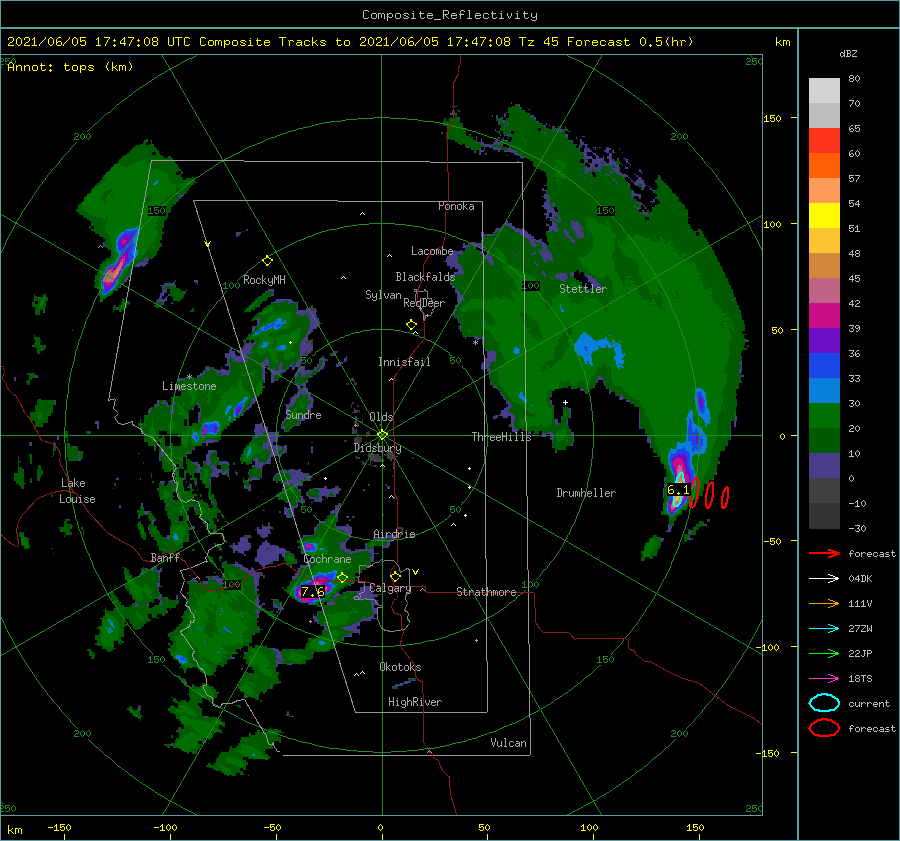The height and width of the screenshot is (841, 900).
Task: Click the orange swatch between 60 and 57 dBZ
Action: click(824, 166)
